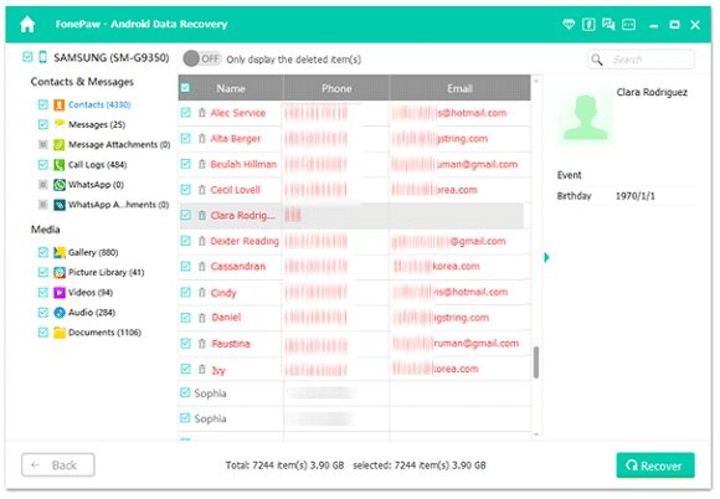
Task: Click the Birthday value 1970/1/1
Action: coord(635,196)
